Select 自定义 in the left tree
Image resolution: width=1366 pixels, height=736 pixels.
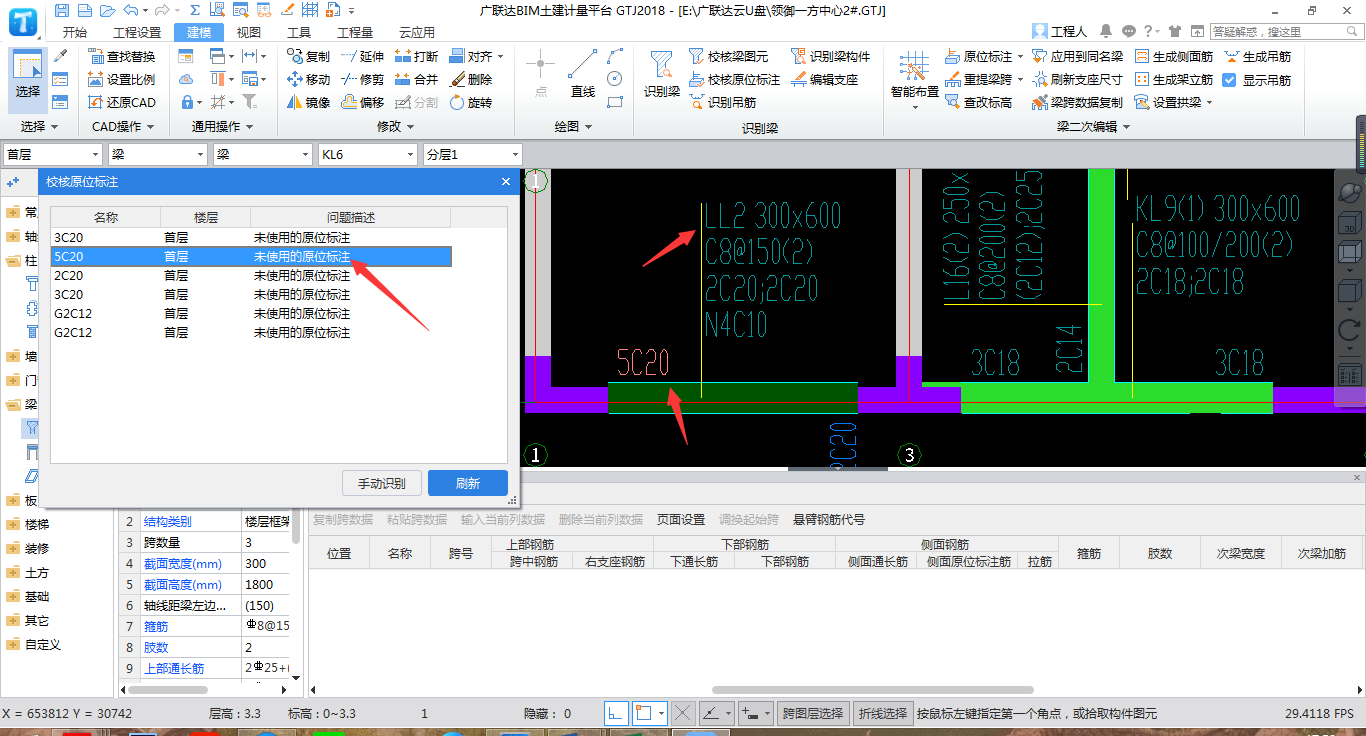pyautogui.click(x=43, y=645)
